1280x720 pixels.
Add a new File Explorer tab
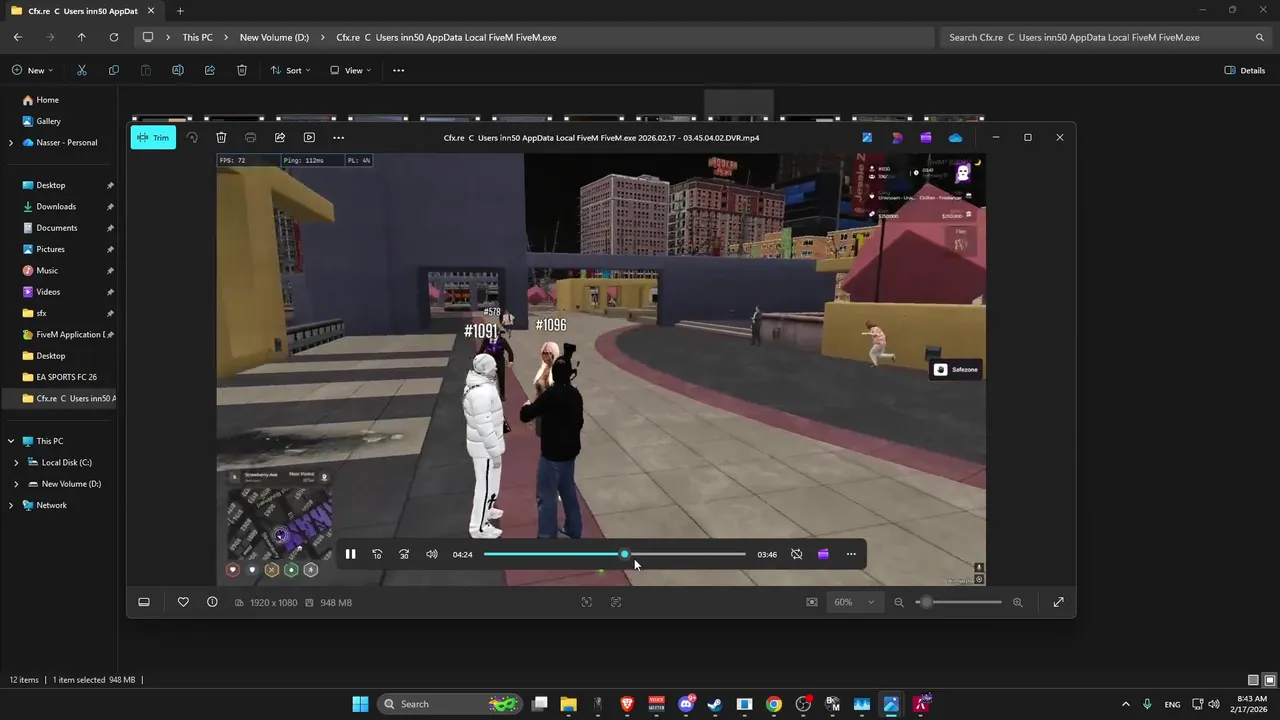point(180,11)
